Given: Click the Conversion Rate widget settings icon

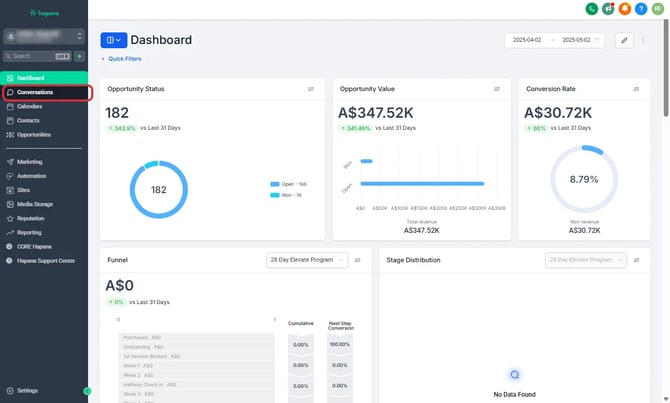Looking at the screenshot, I should click(x=650, y=89).
